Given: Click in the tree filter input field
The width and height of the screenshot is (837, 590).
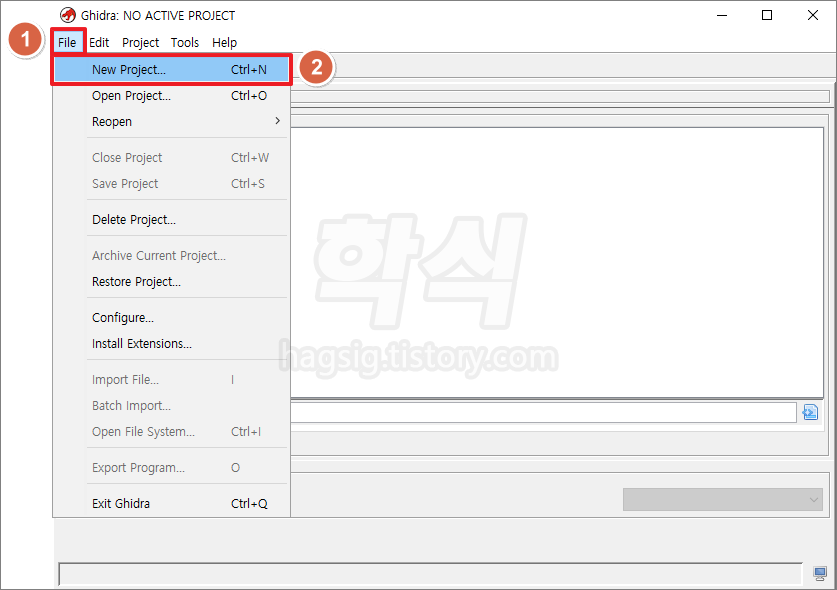Looking at the screenshot, I should (x=543, y=412).
